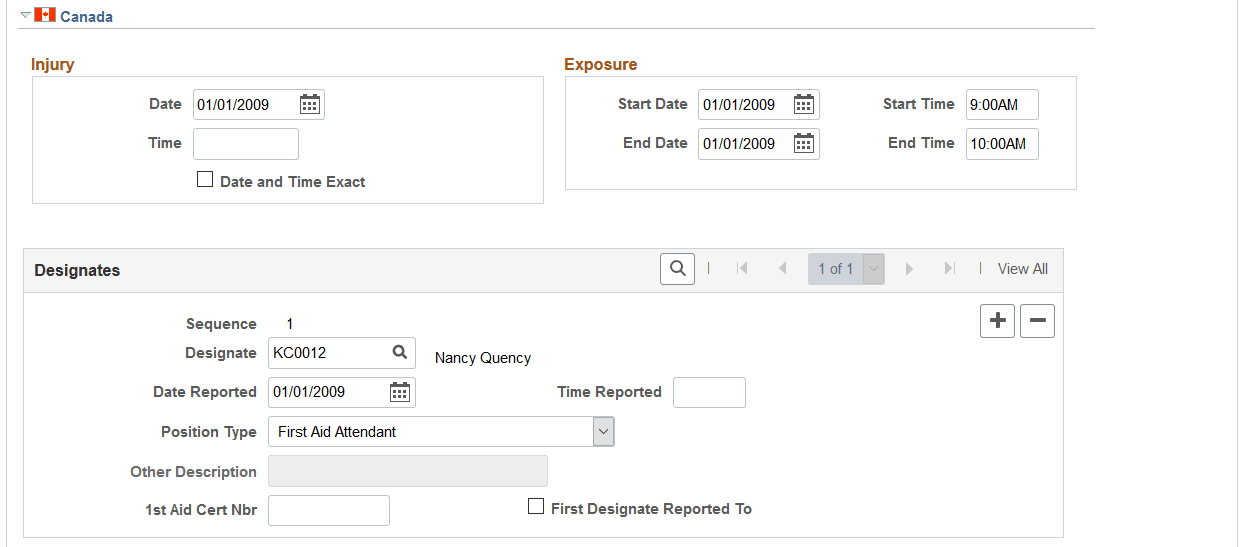This screenshot has width=1246, height=547.
Task: Collapse the Canada section
Action: pyautogui.click(x=26, y=16)
